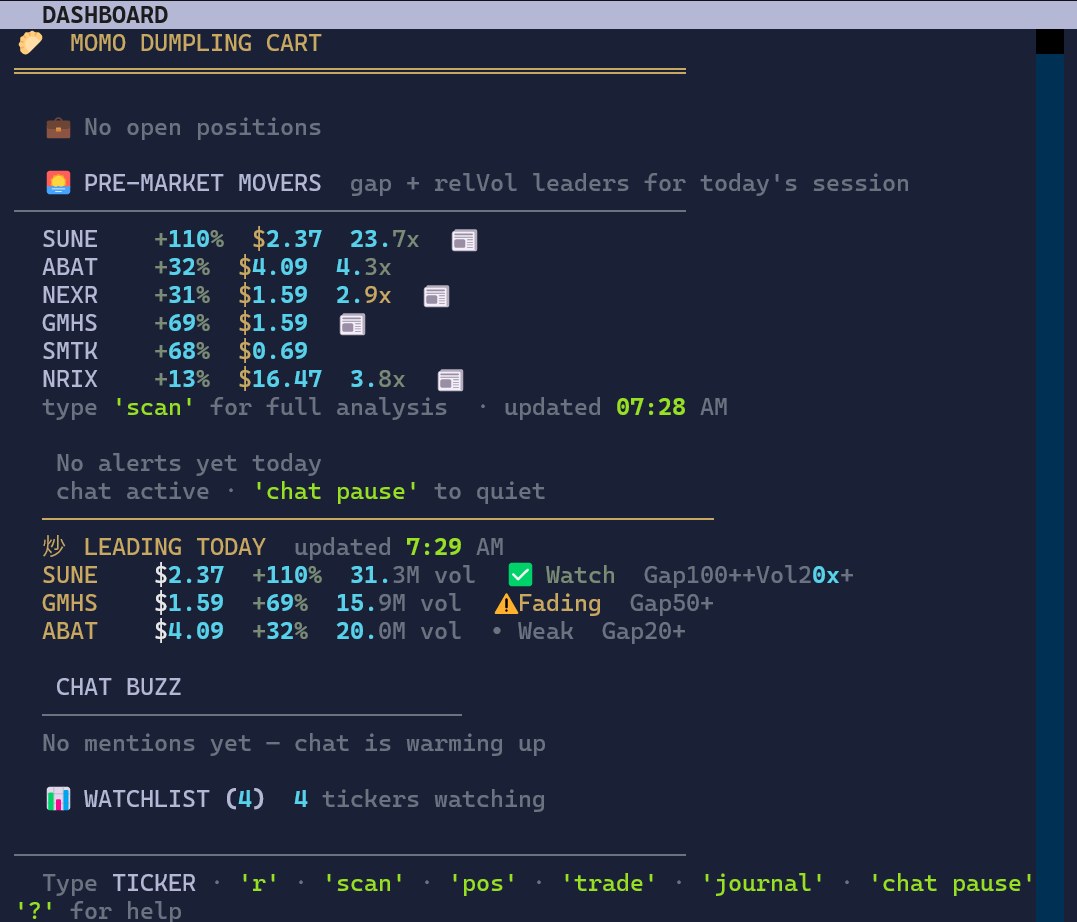Select the NEXR ticker in Pre-Market Movers
Image resolution: width=1077 pixels, height=922 pixels.
click(70, 295)
